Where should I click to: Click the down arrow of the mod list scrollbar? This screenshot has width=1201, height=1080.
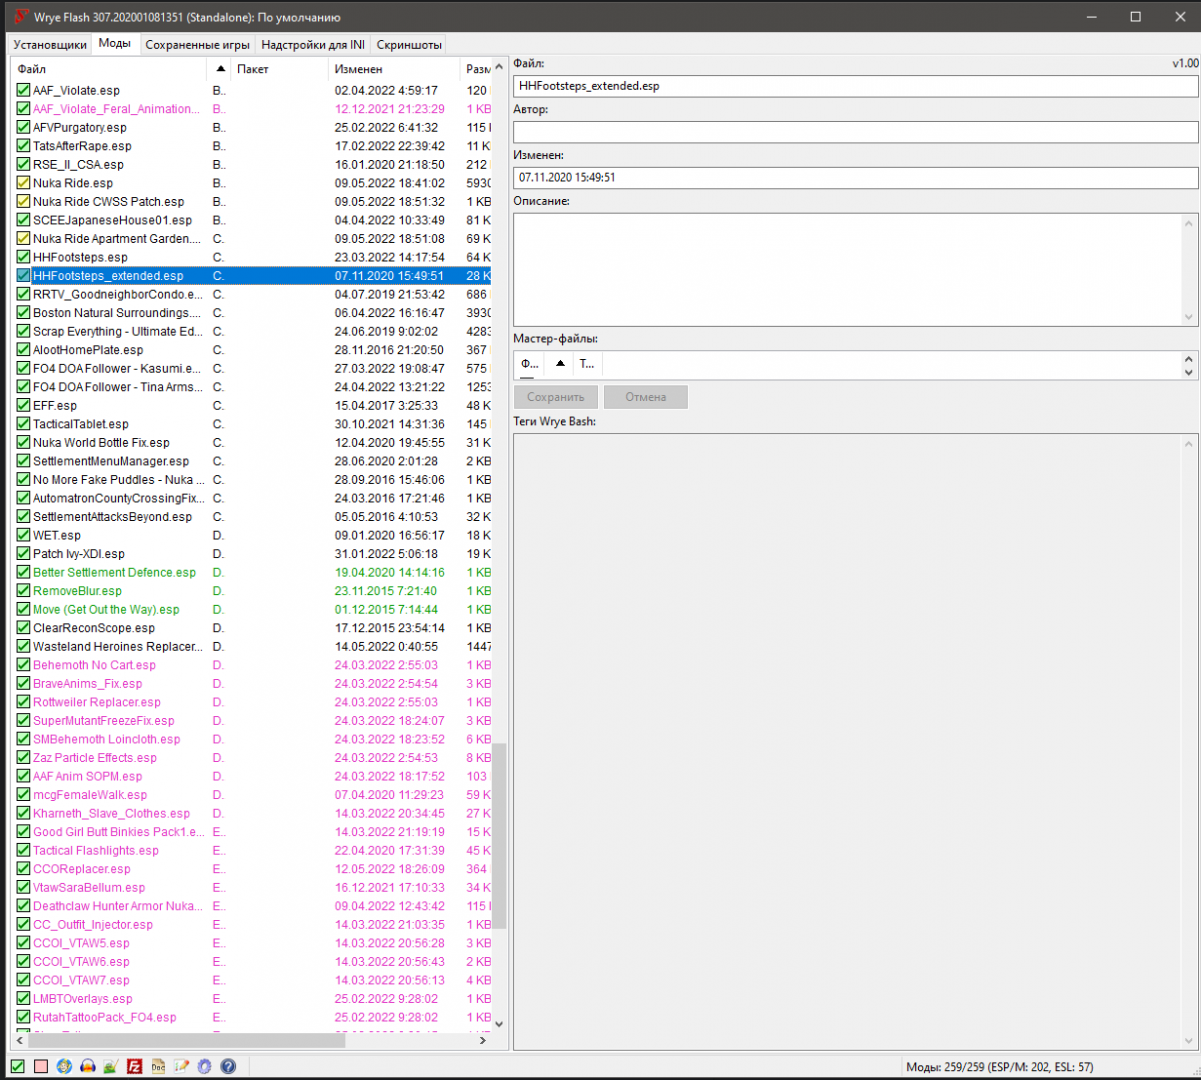point(499,1024)
